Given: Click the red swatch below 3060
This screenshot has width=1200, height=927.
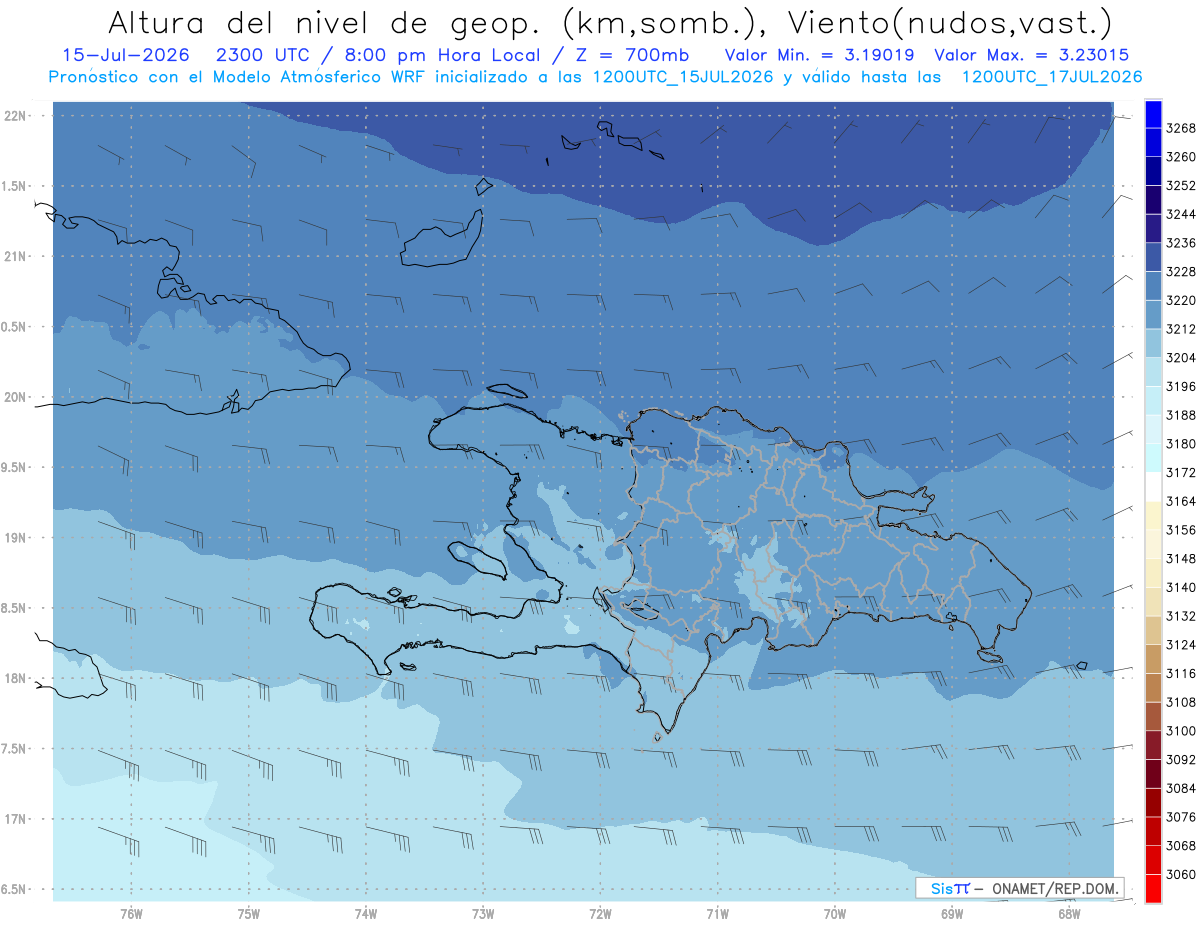Looking at the screenshot, I should (x=1152, y=888).
